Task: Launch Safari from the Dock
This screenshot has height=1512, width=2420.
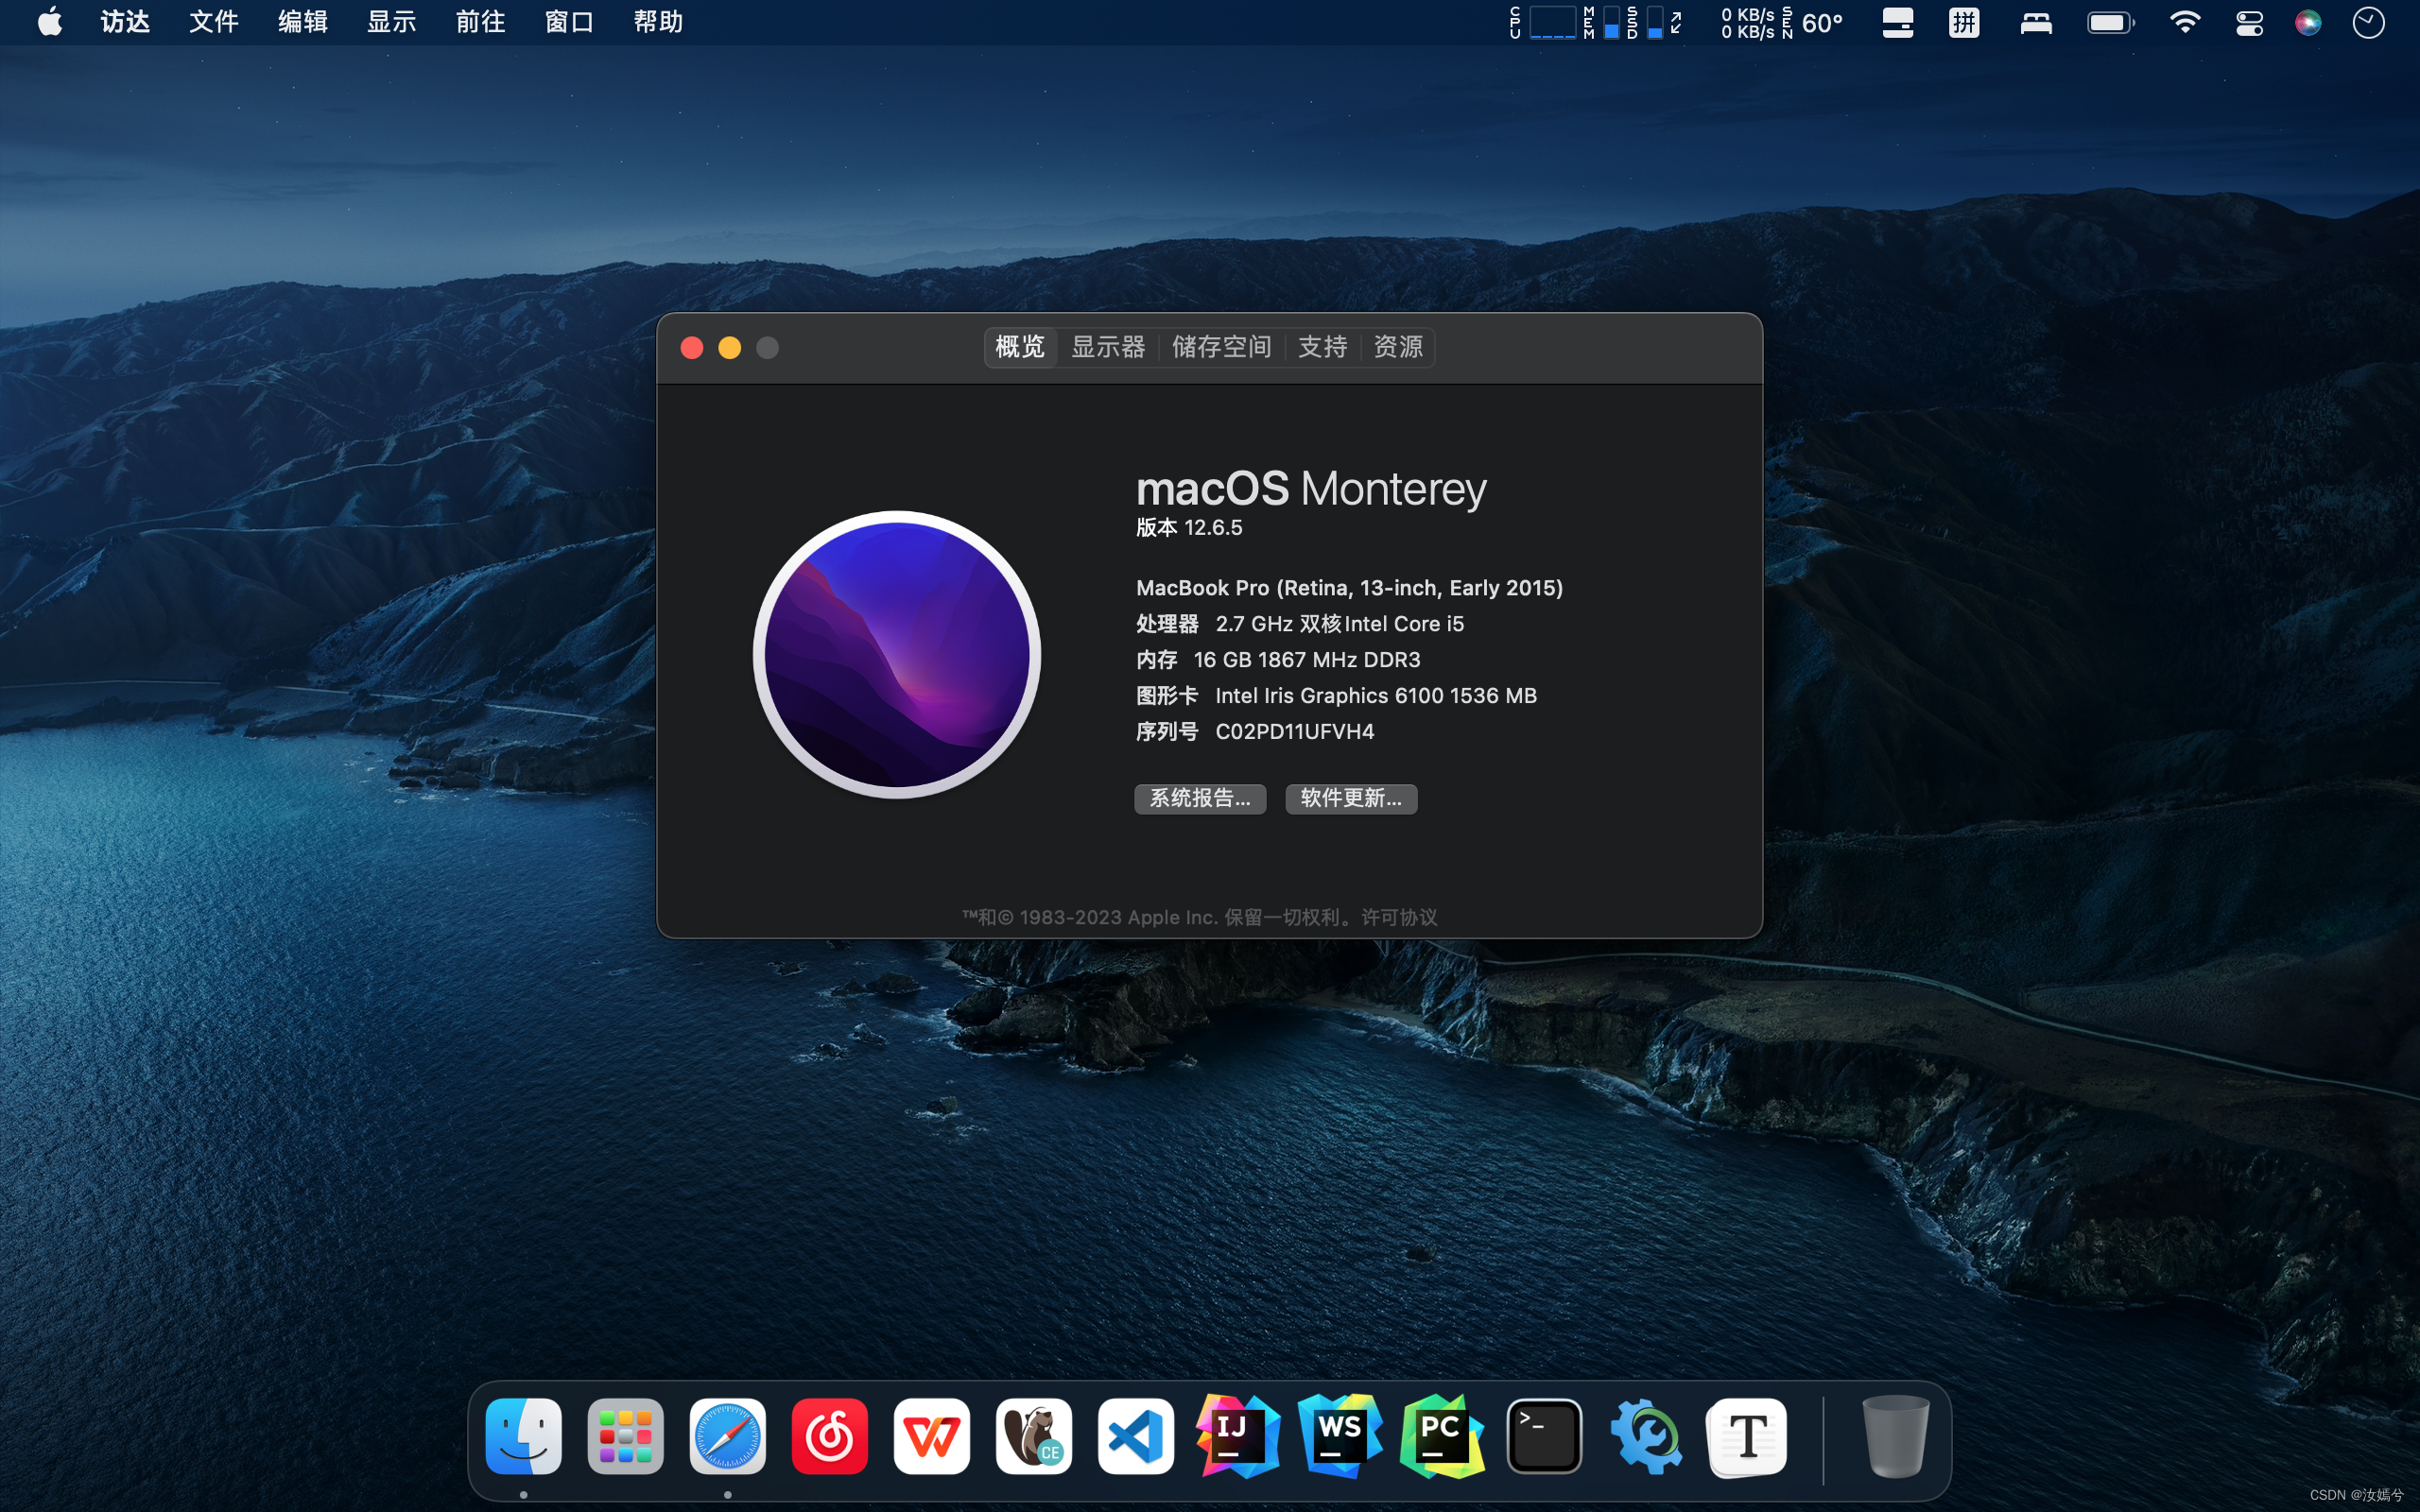Action: pyautogui.click(x=727, y=1436)
